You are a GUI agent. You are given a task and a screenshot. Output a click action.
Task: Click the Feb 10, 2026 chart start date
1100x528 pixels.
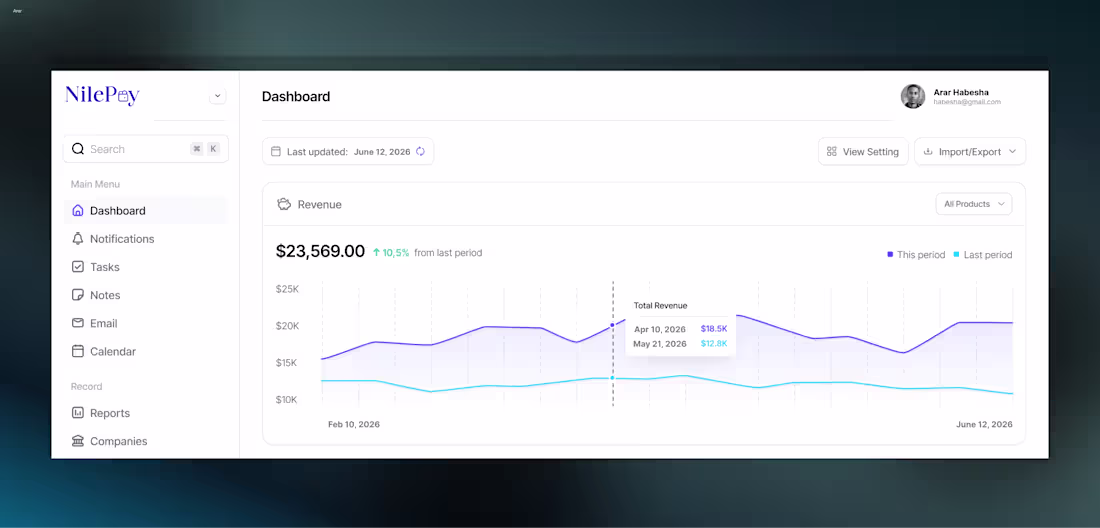tap(354, 424)
